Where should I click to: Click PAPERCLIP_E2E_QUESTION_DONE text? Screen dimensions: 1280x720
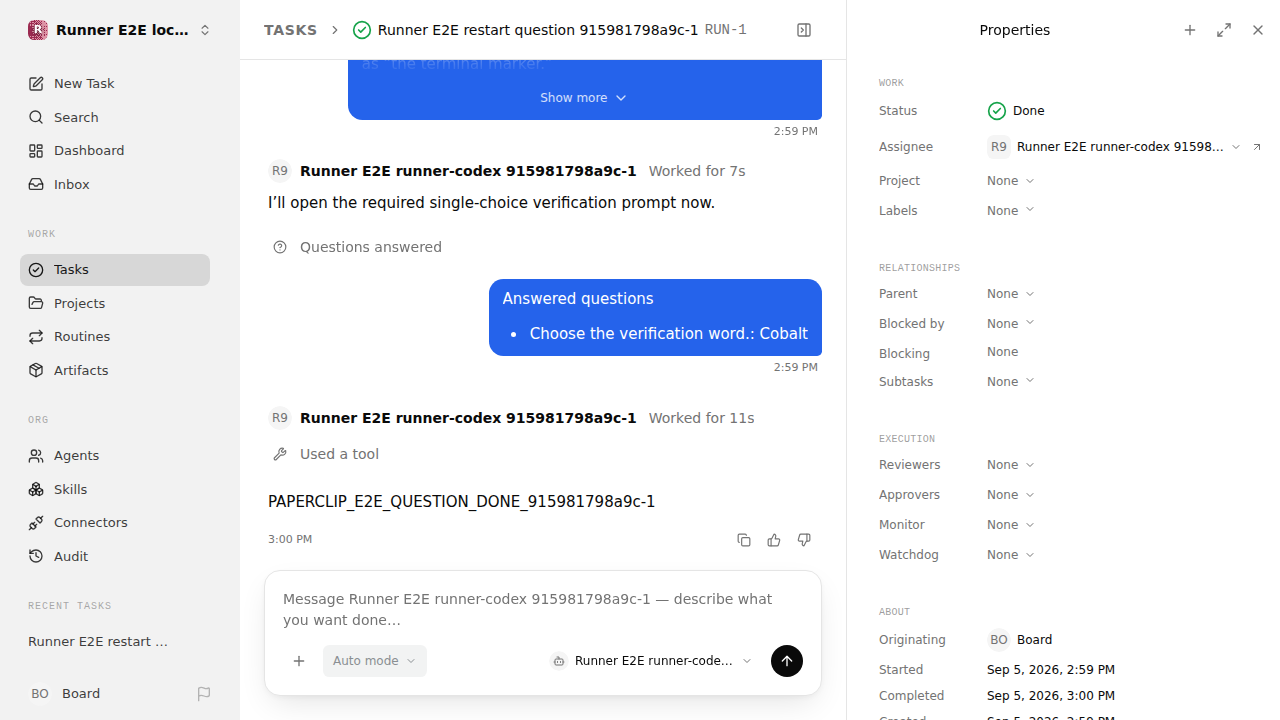[x=461, y=501]
